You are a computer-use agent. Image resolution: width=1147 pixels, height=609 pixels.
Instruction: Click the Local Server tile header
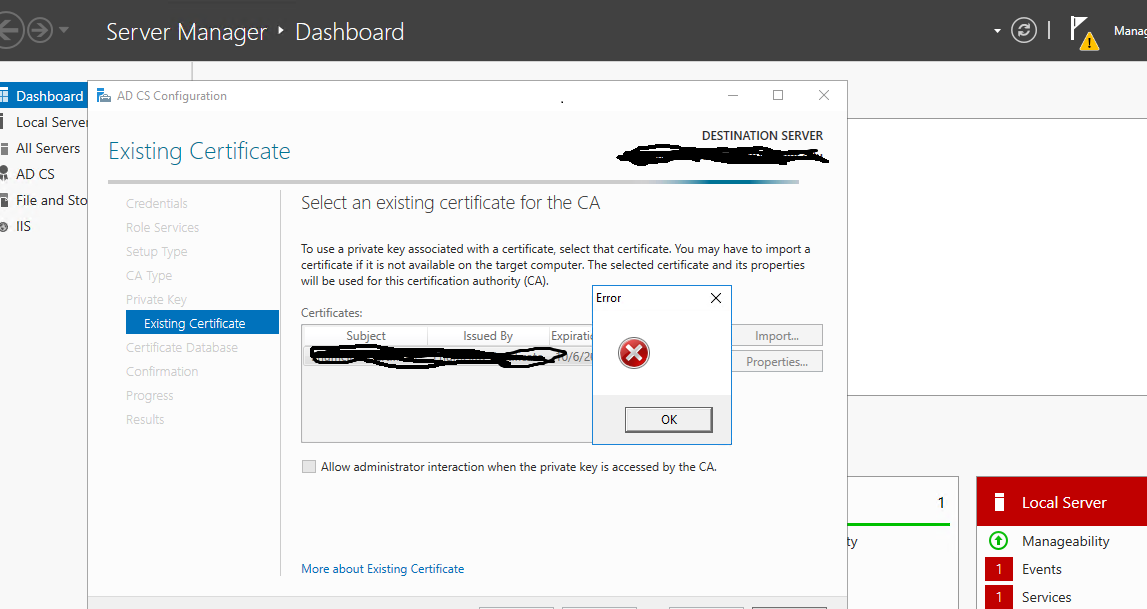pos(1061,502)
